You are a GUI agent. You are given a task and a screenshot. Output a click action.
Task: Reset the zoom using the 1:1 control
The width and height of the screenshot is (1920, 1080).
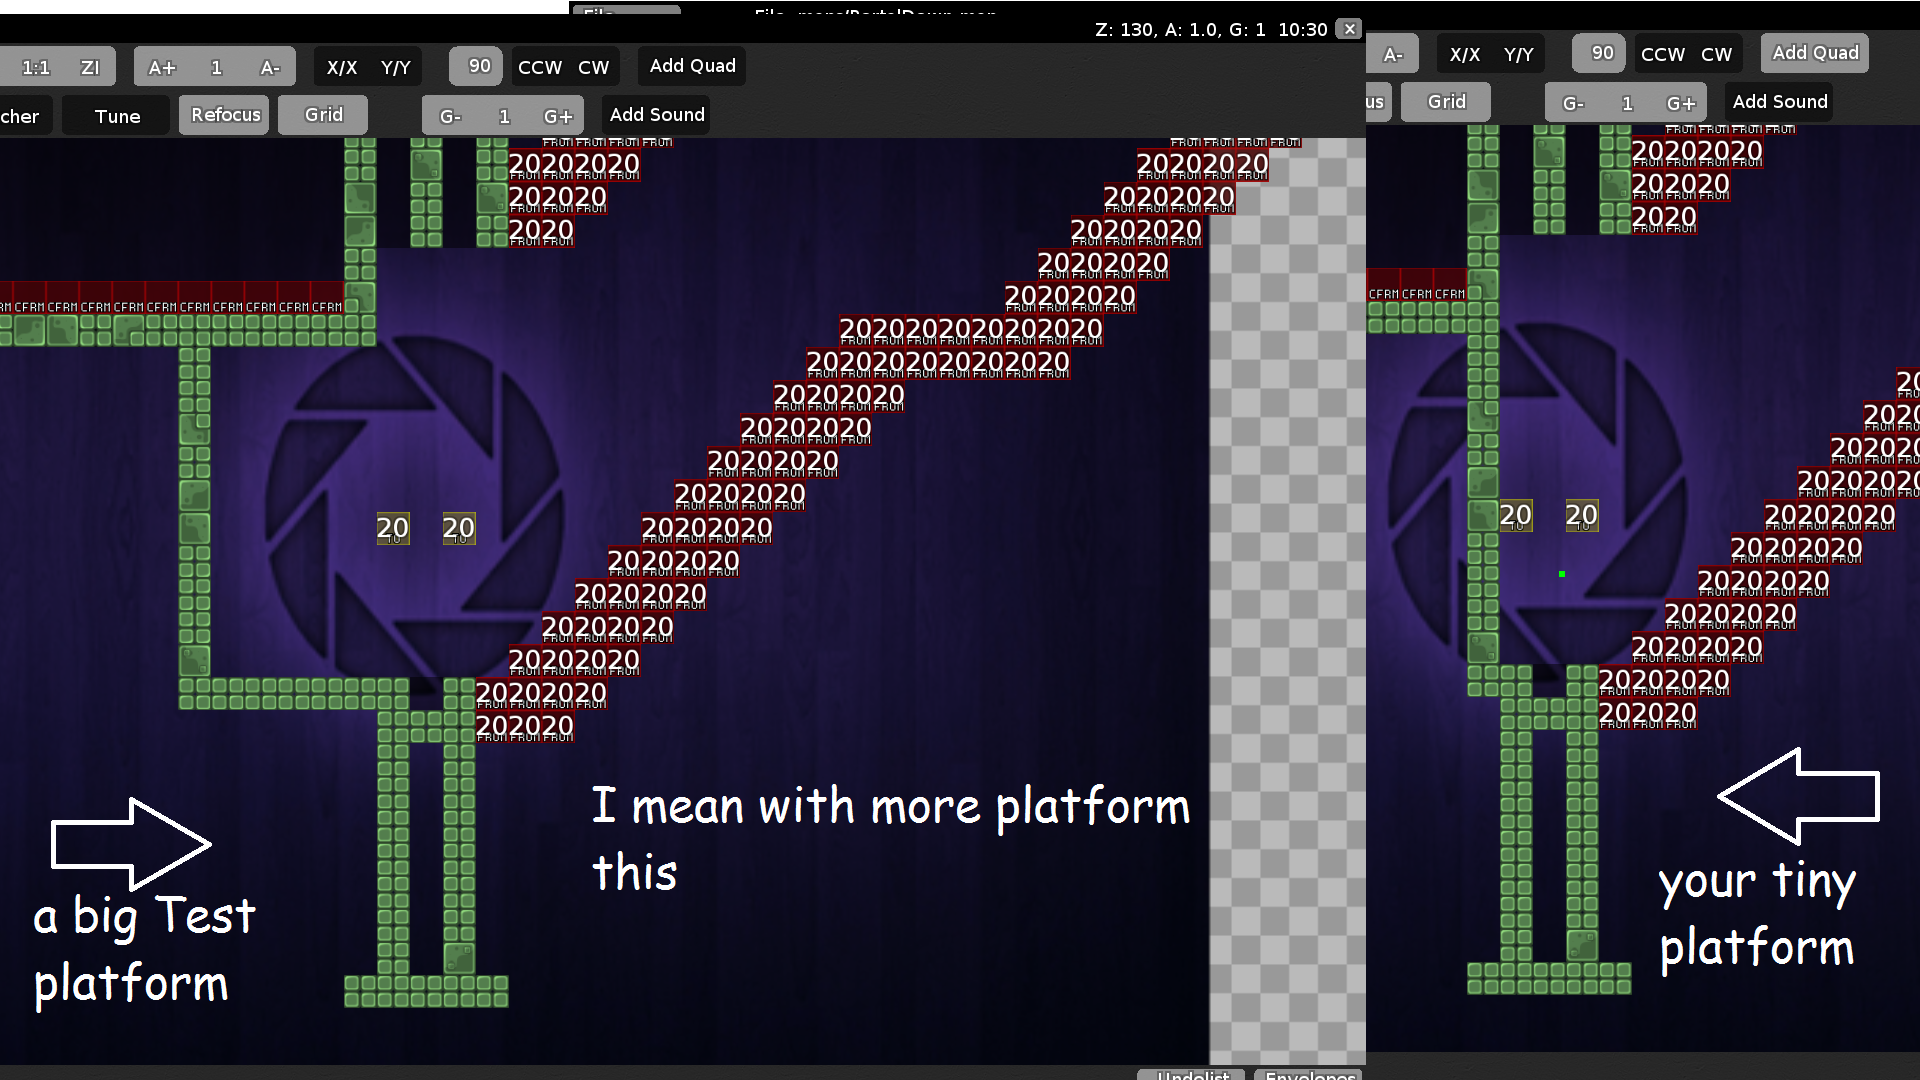coord(36,66)
